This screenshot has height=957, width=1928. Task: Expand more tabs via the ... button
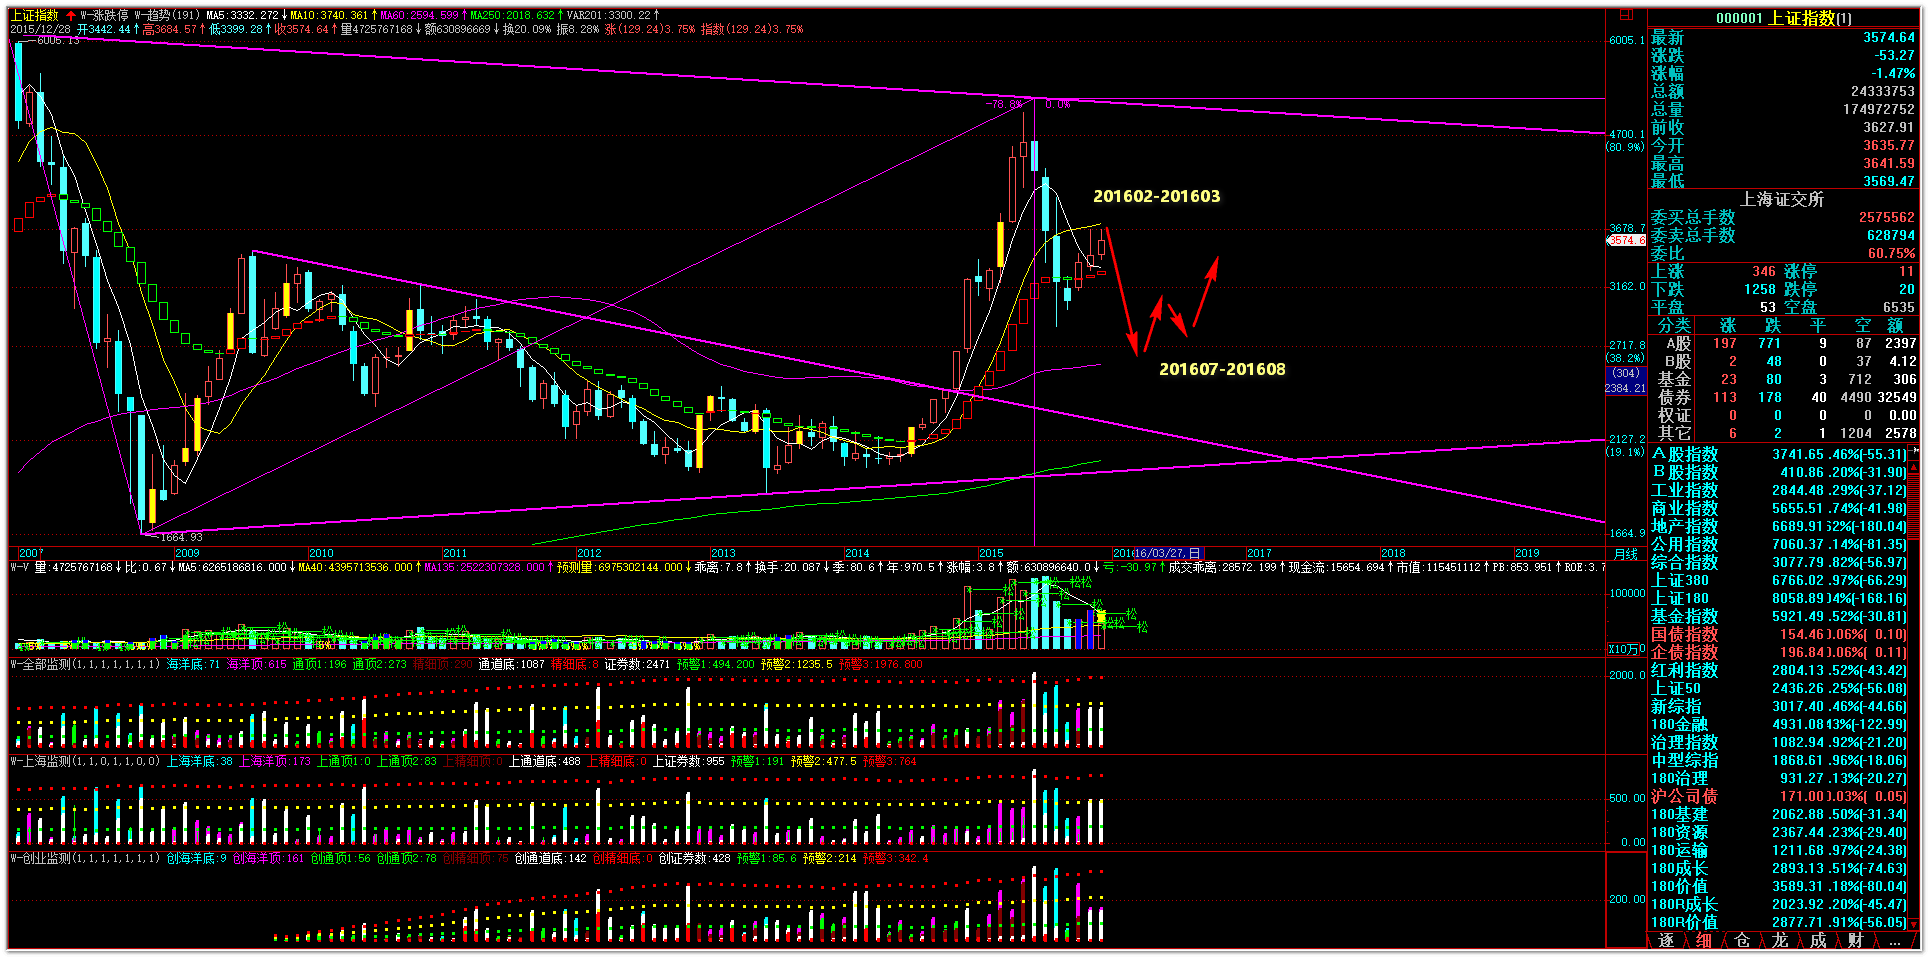1894,941
